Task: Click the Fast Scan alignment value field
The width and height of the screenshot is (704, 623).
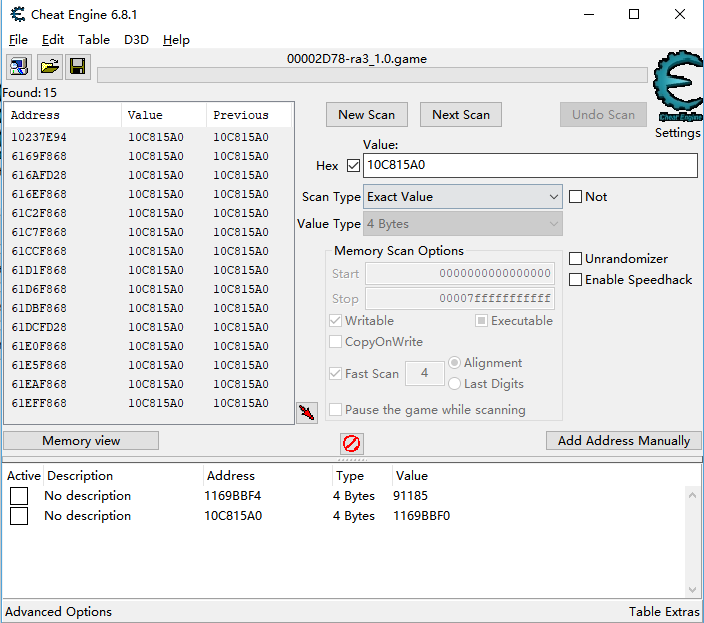Action: click(x=424, y=373)
